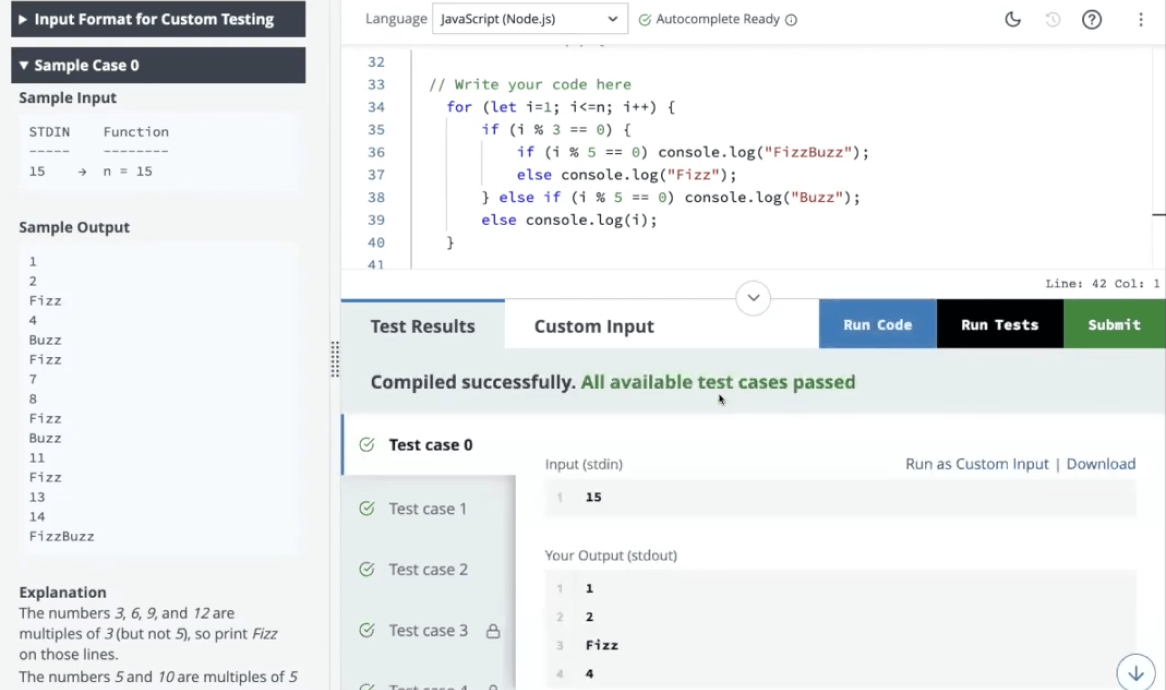The height and width of the screenshot is (690, 1166).
Task: Click the Download link
Action: tap(1101, 464)
